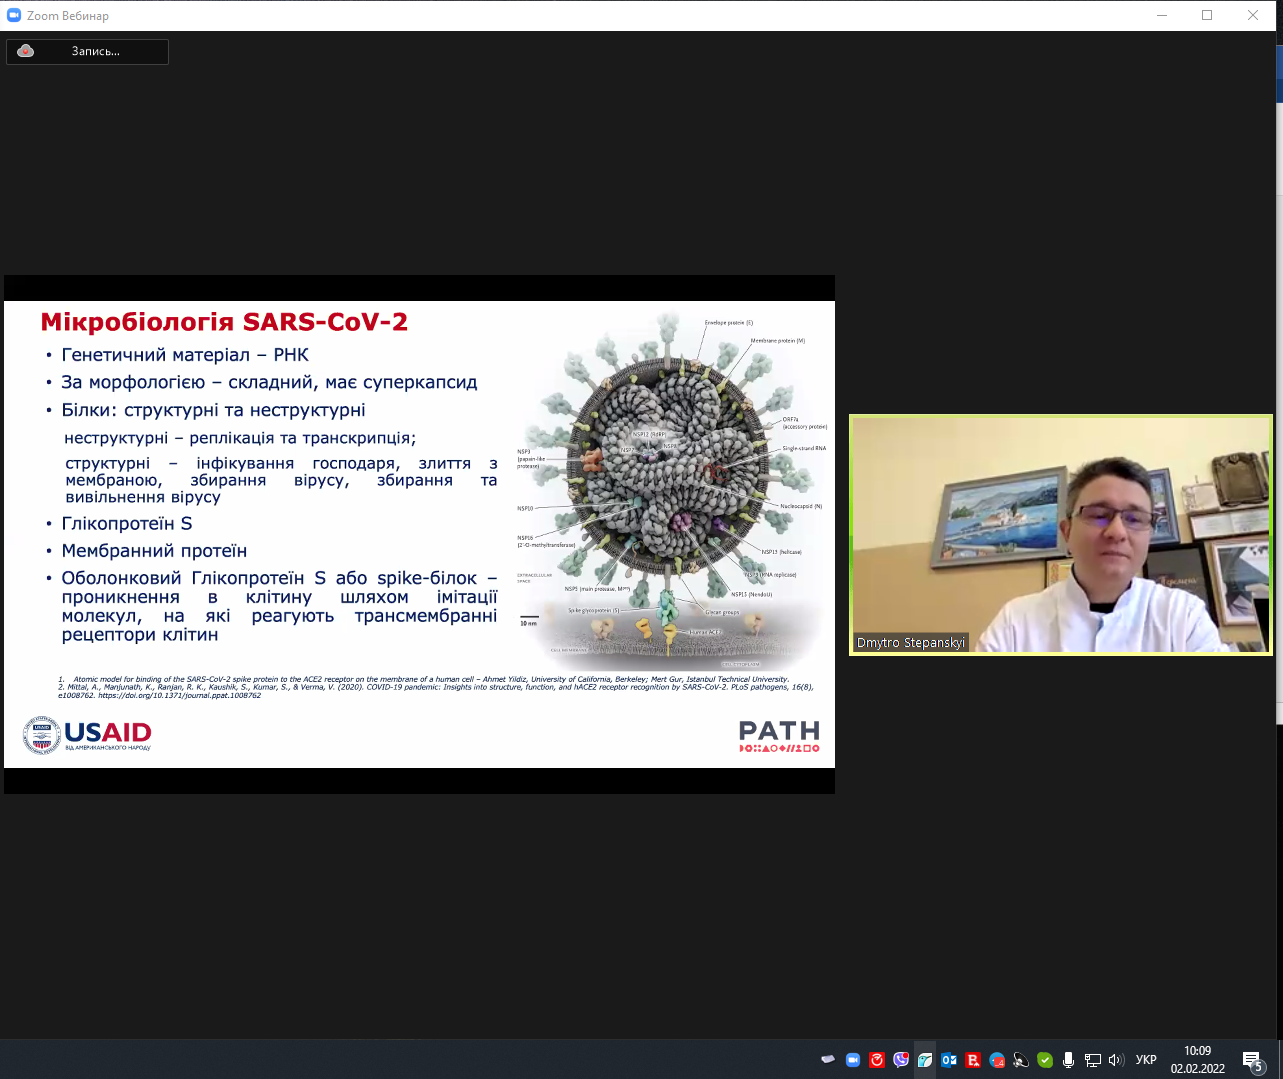Click the speaker volume tray icon

(1116, 1060)
